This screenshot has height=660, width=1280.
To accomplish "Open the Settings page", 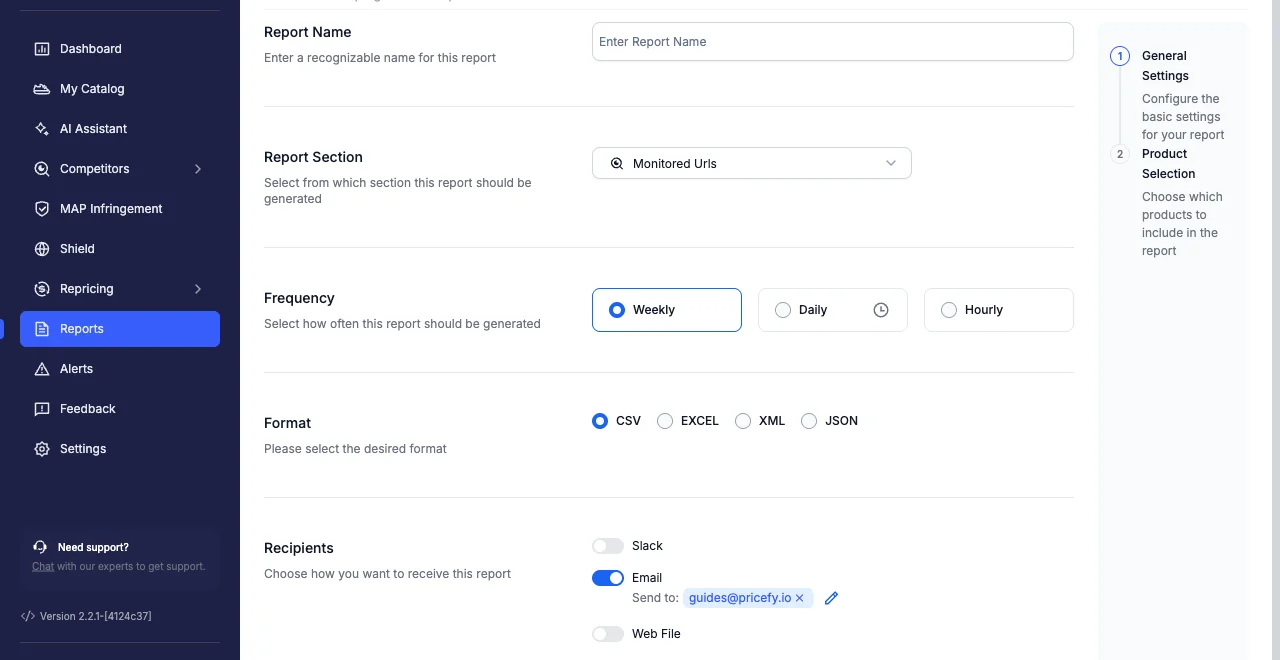I will pos(120,449).
